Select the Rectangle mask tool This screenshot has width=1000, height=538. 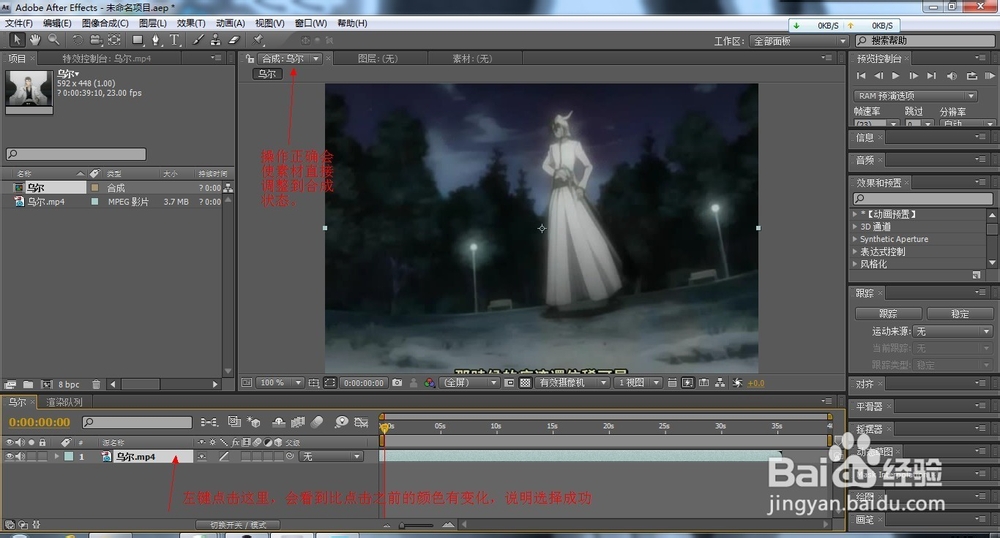point(137,40)
